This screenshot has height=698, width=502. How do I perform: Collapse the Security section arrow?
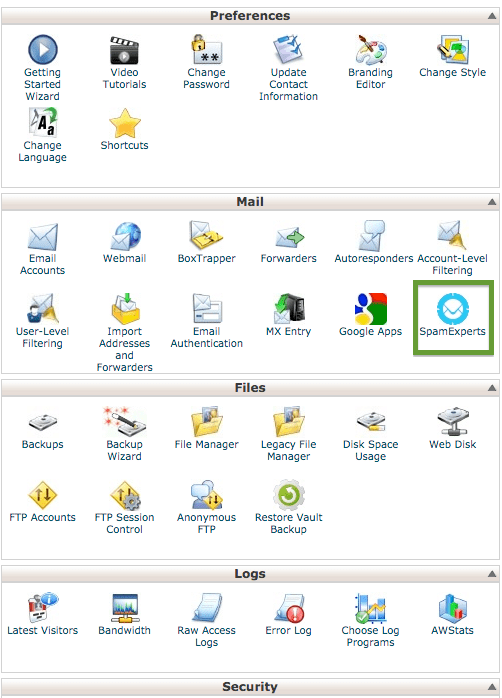tap(492, 687)
